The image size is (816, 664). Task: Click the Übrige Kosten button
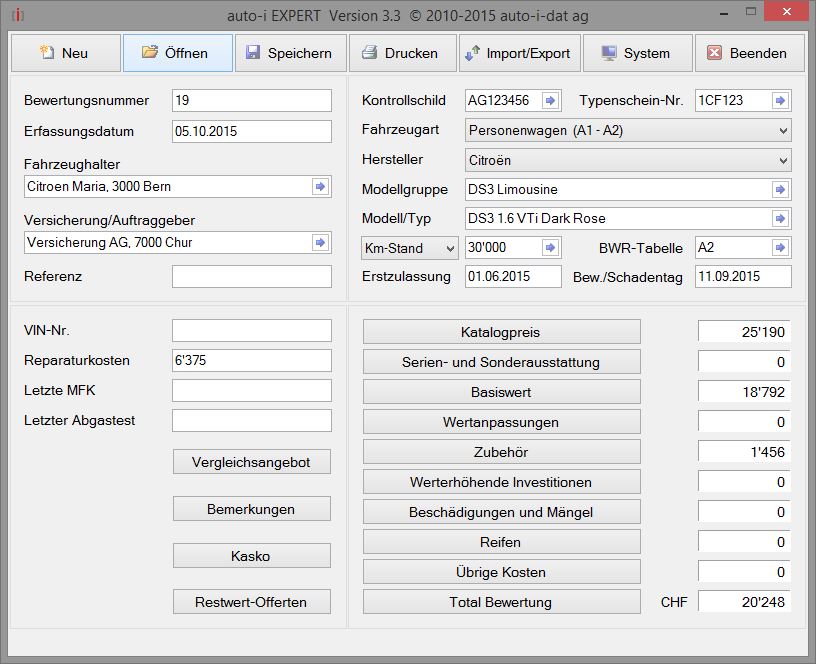click(501, 572)
